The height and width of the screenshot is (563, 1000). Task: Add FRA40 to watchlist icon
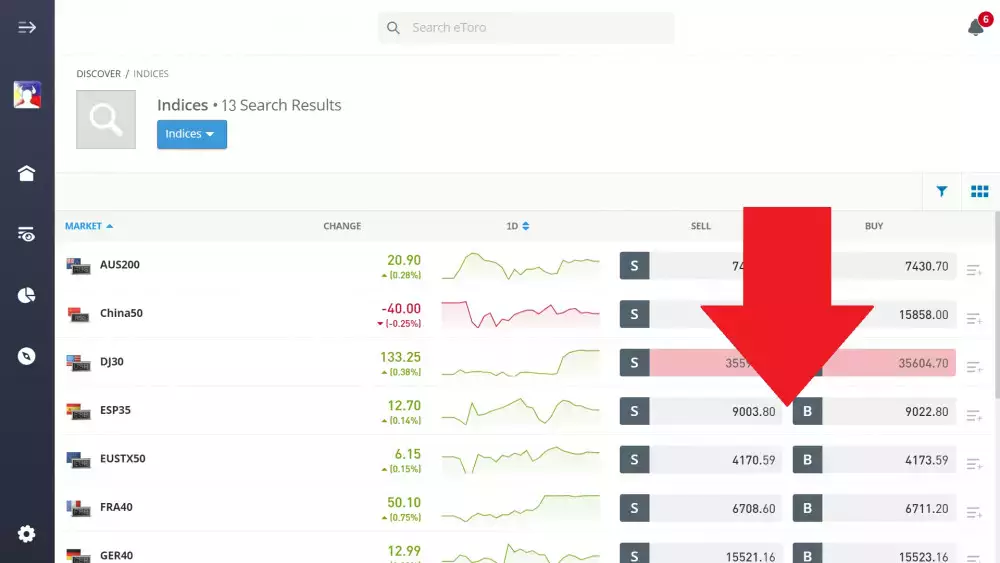974,512
